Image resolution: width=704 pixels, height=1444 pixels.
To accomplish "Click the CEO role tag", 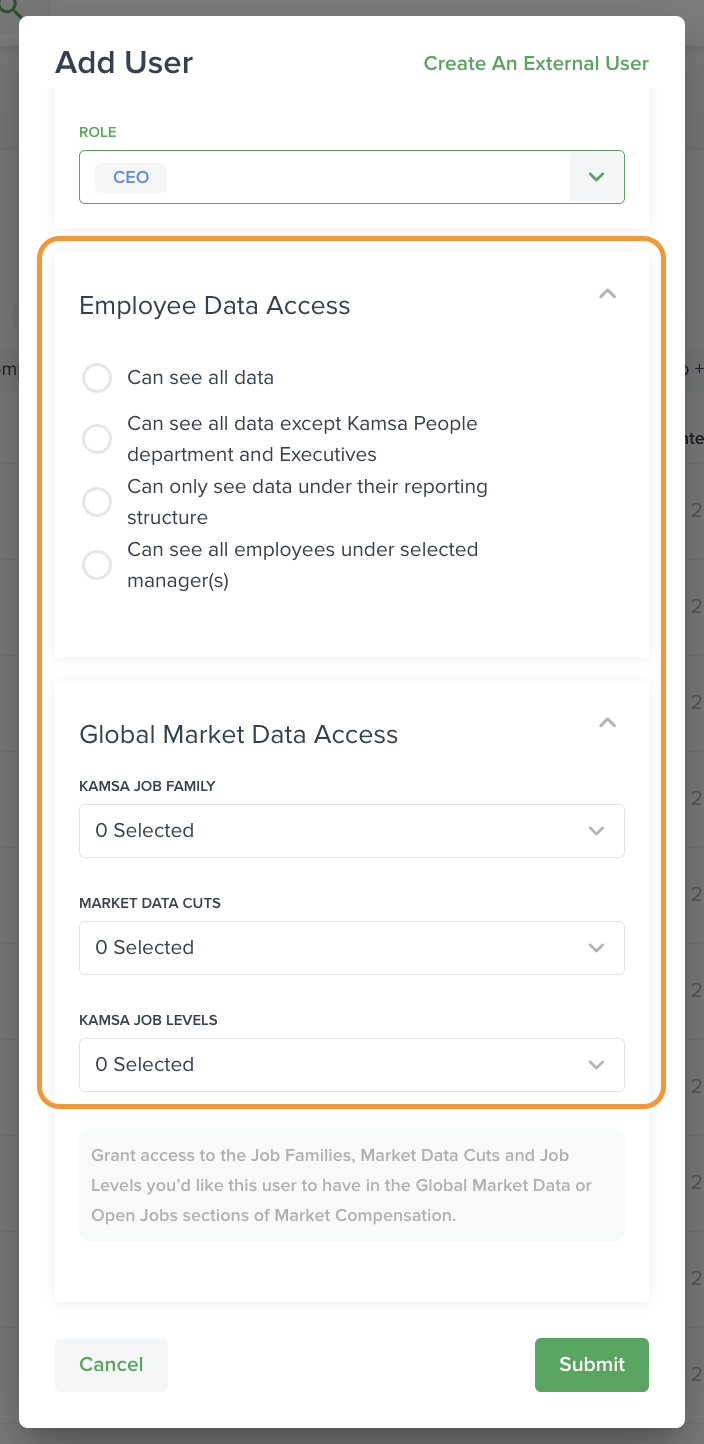I will pos(131,177).
